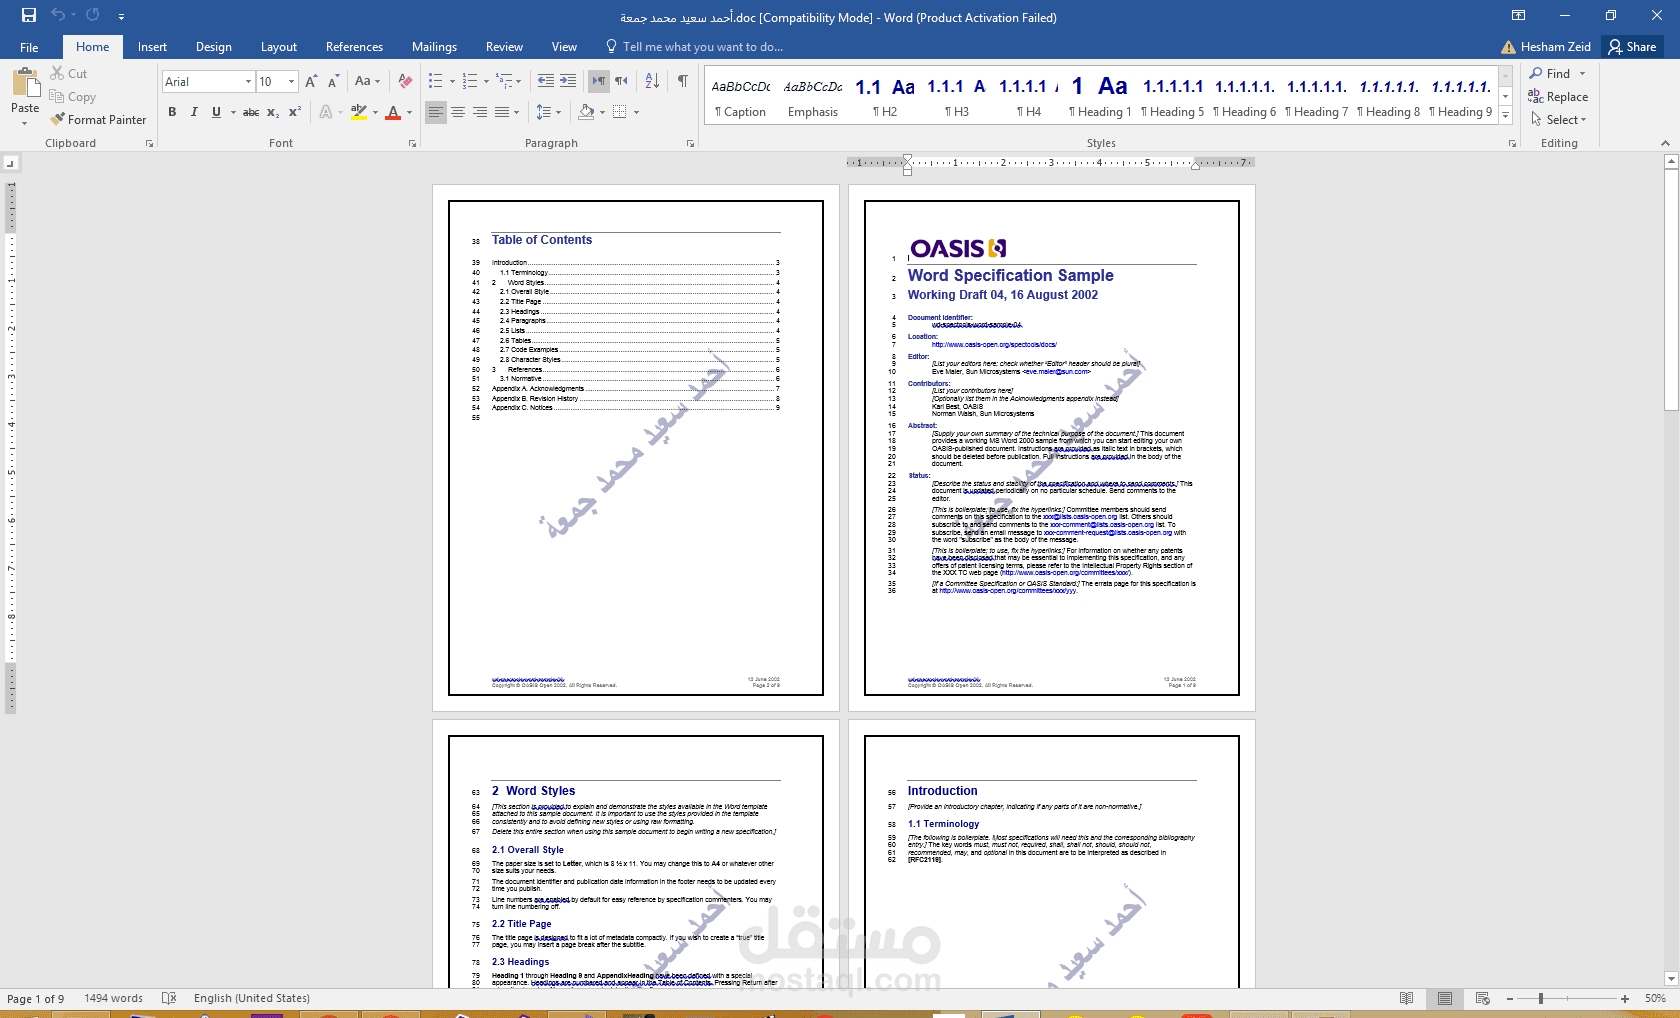Viewport: 1680px width, 1018px height.
Task: Click the Replace icon in Editing
Action: pos(1535,96)
